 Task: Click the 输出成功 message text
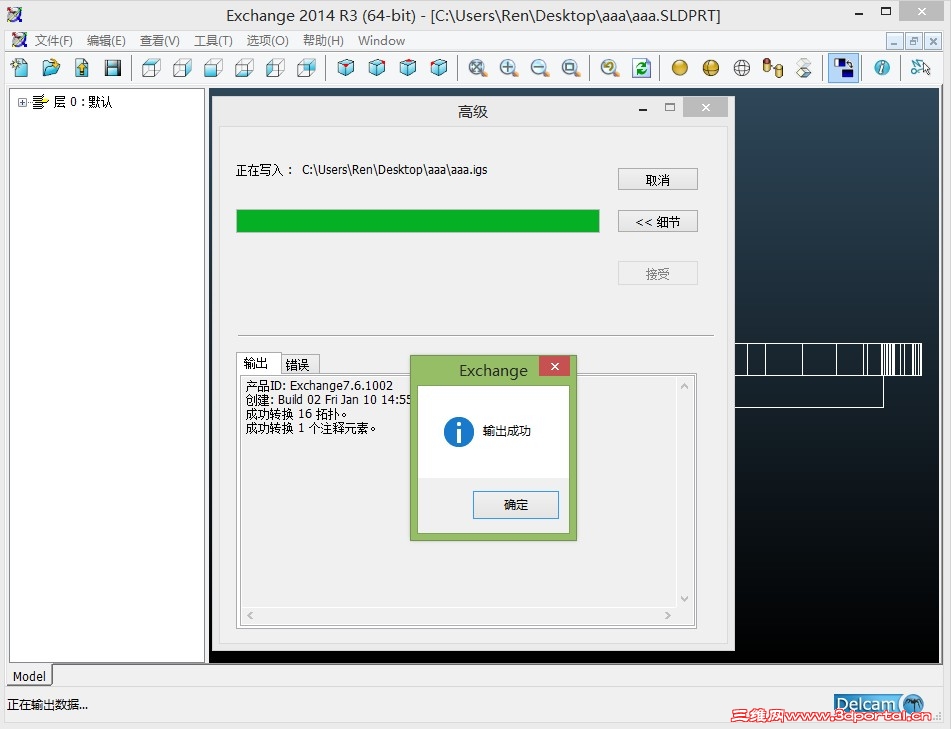click(506, 431)
